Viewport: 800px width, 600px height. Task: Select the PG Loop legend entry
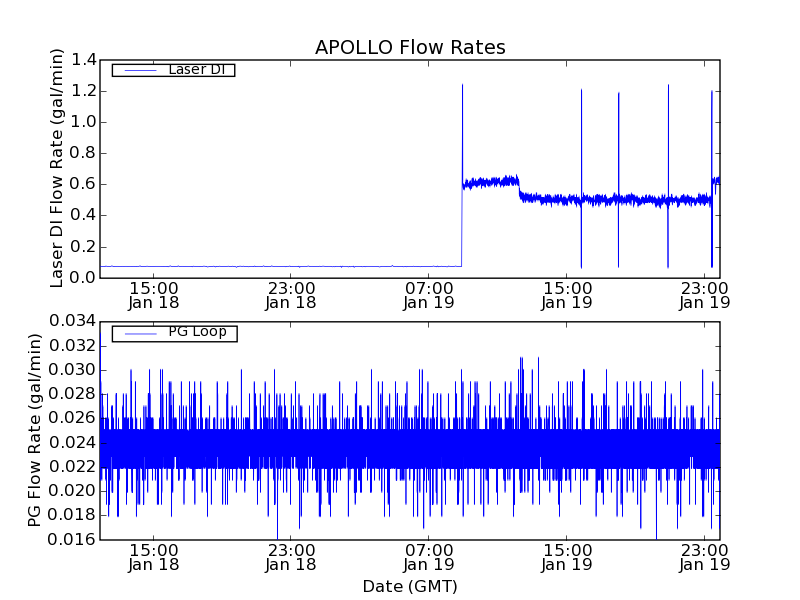[174, 333]
